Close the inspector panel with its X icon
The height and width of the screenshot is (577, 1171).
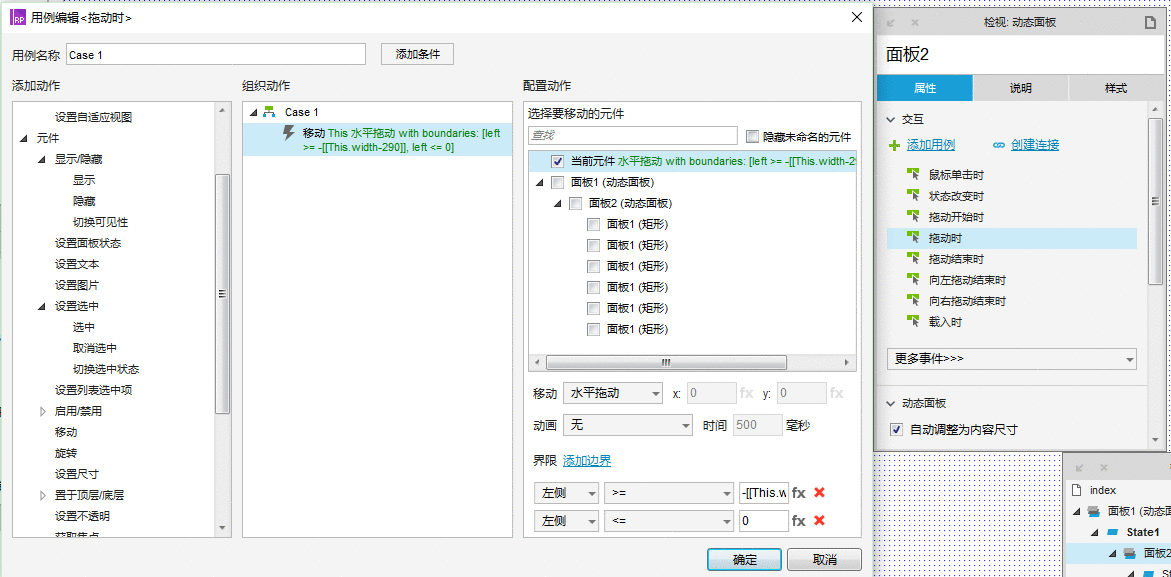tap(915, 23)
